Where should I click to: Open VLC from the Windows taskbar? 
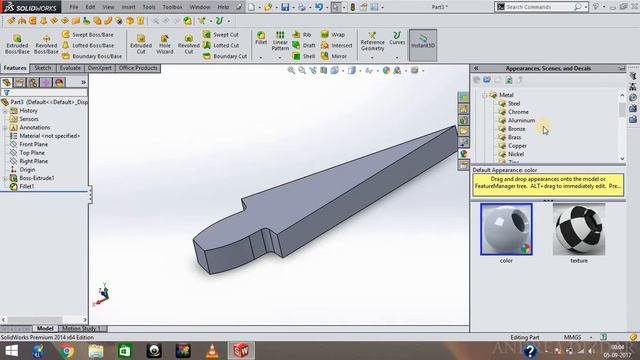212,351
